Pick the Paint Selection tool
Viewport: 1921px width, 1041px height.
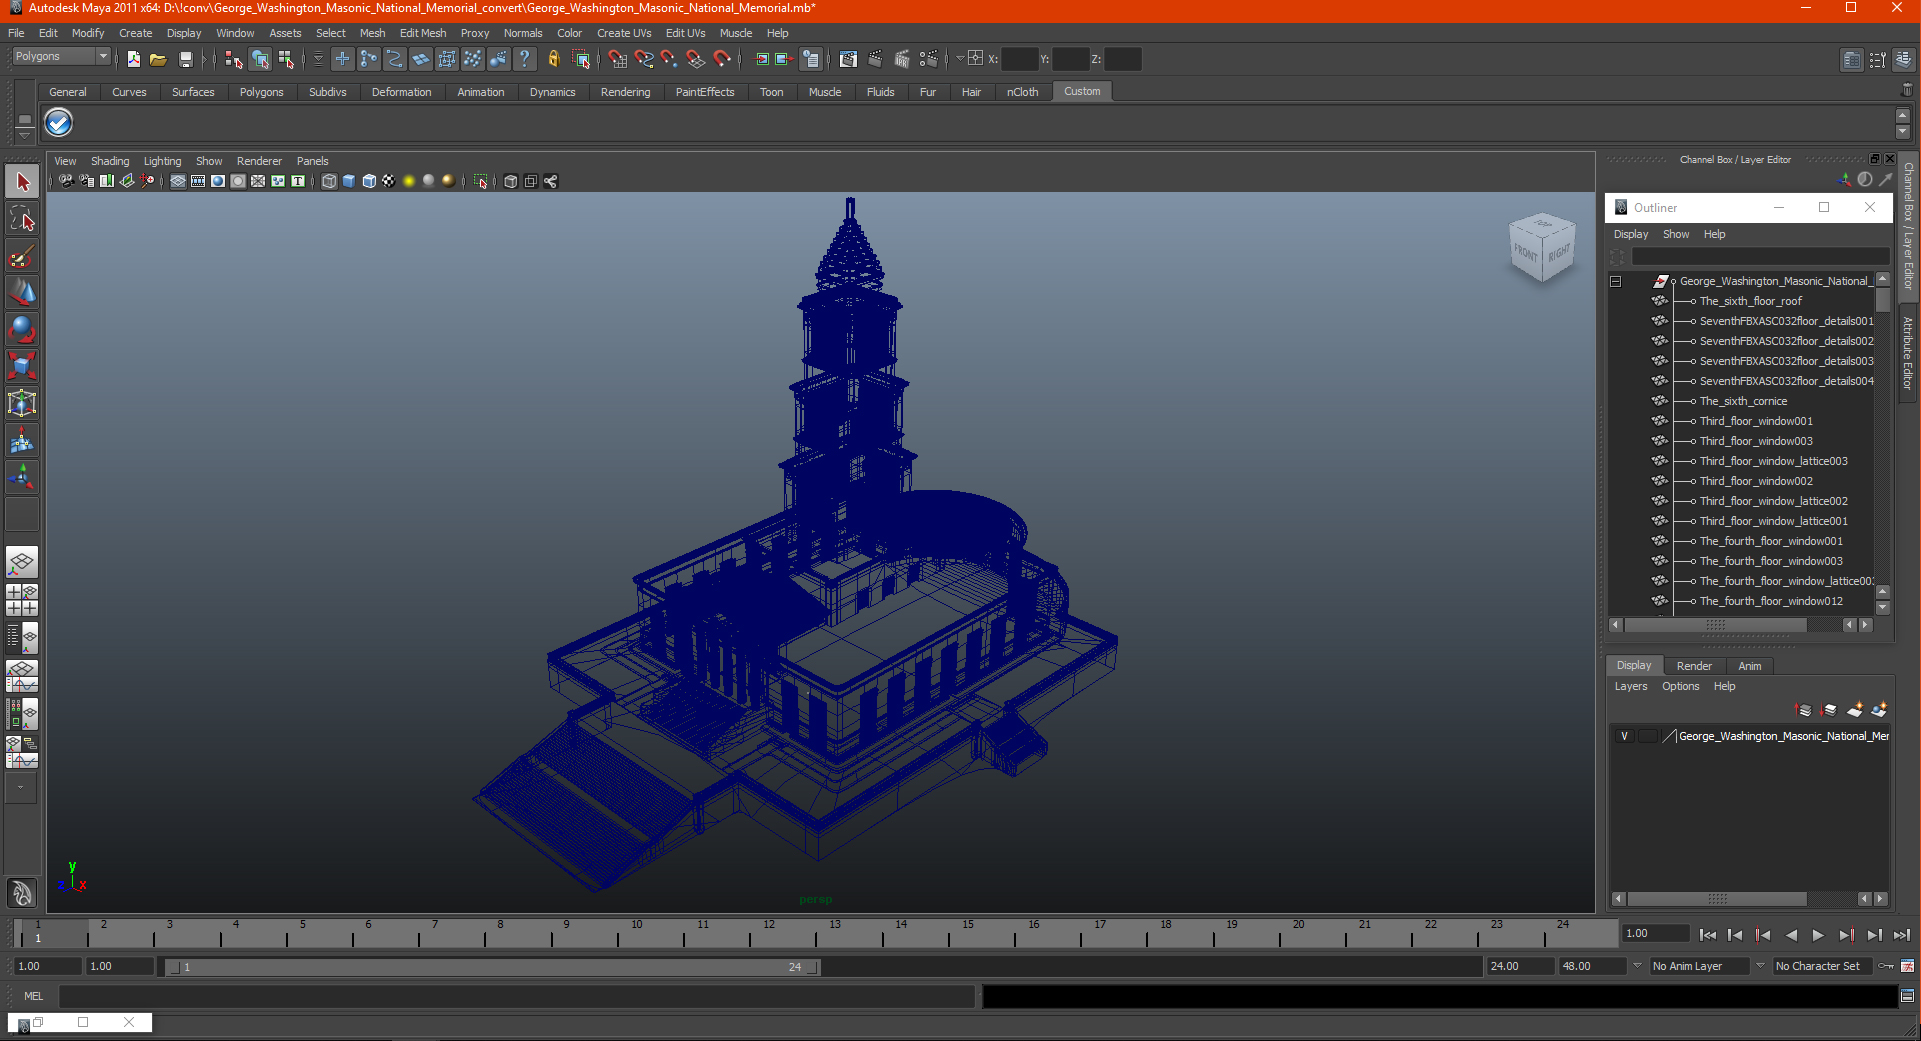point(22,256)
